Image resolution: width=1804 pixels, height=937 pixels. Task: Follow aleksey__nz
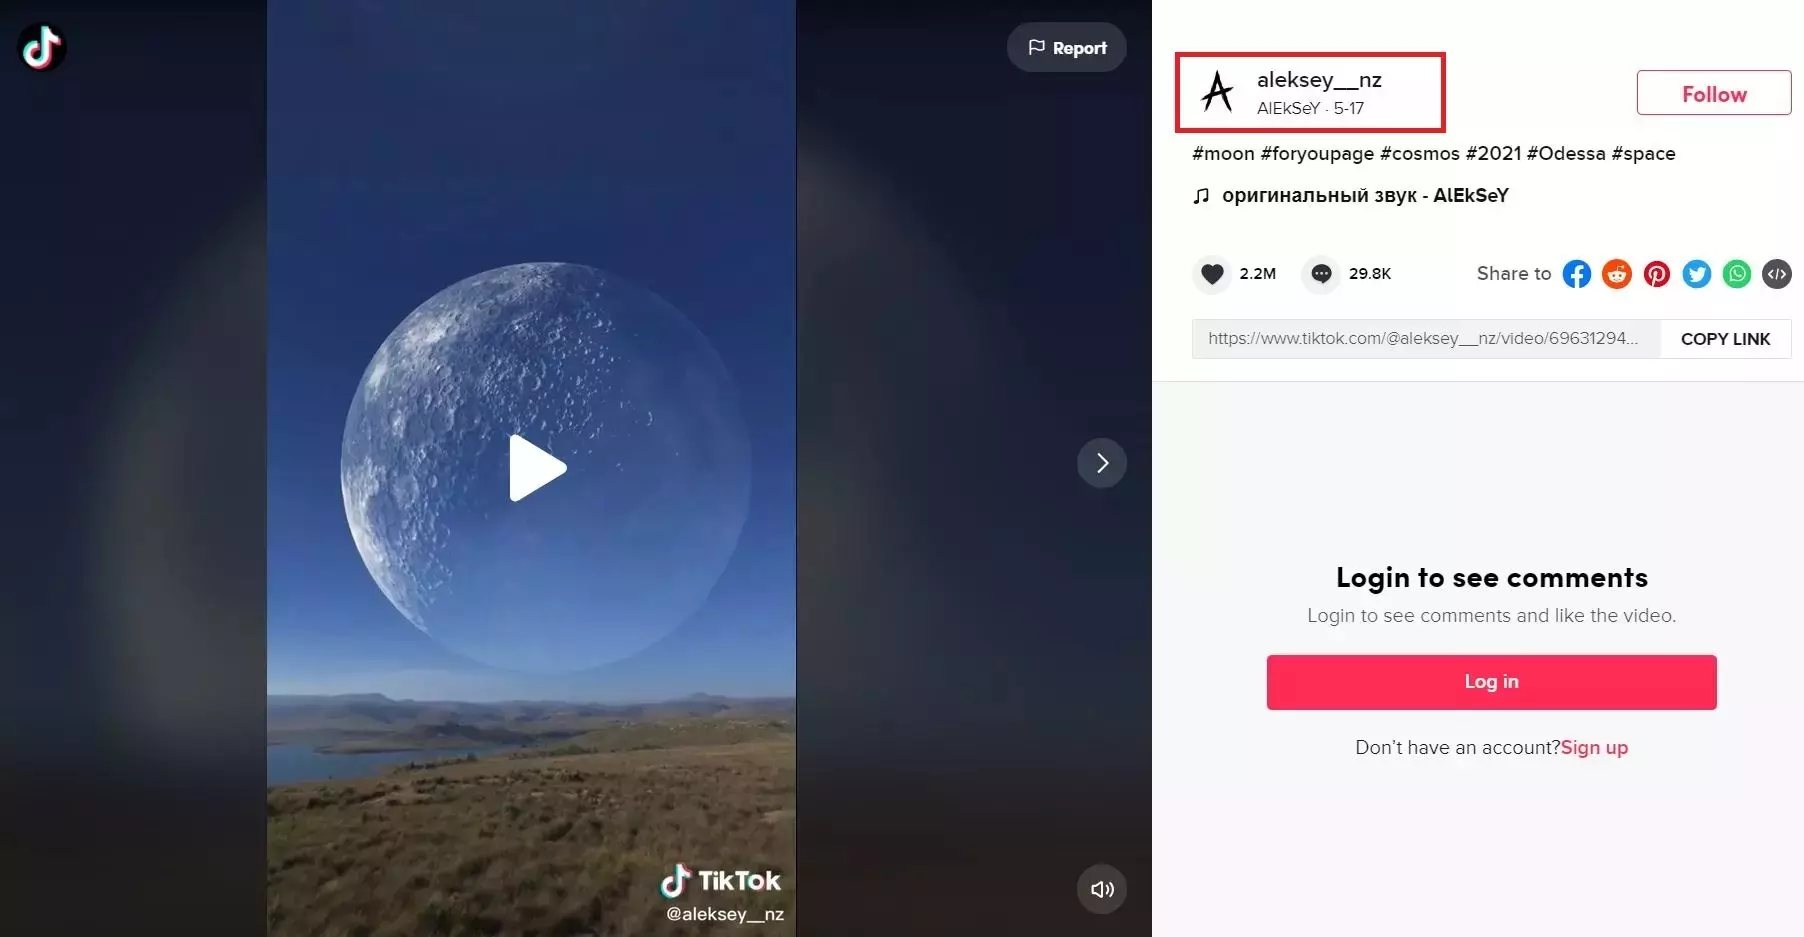(1714, 93)
